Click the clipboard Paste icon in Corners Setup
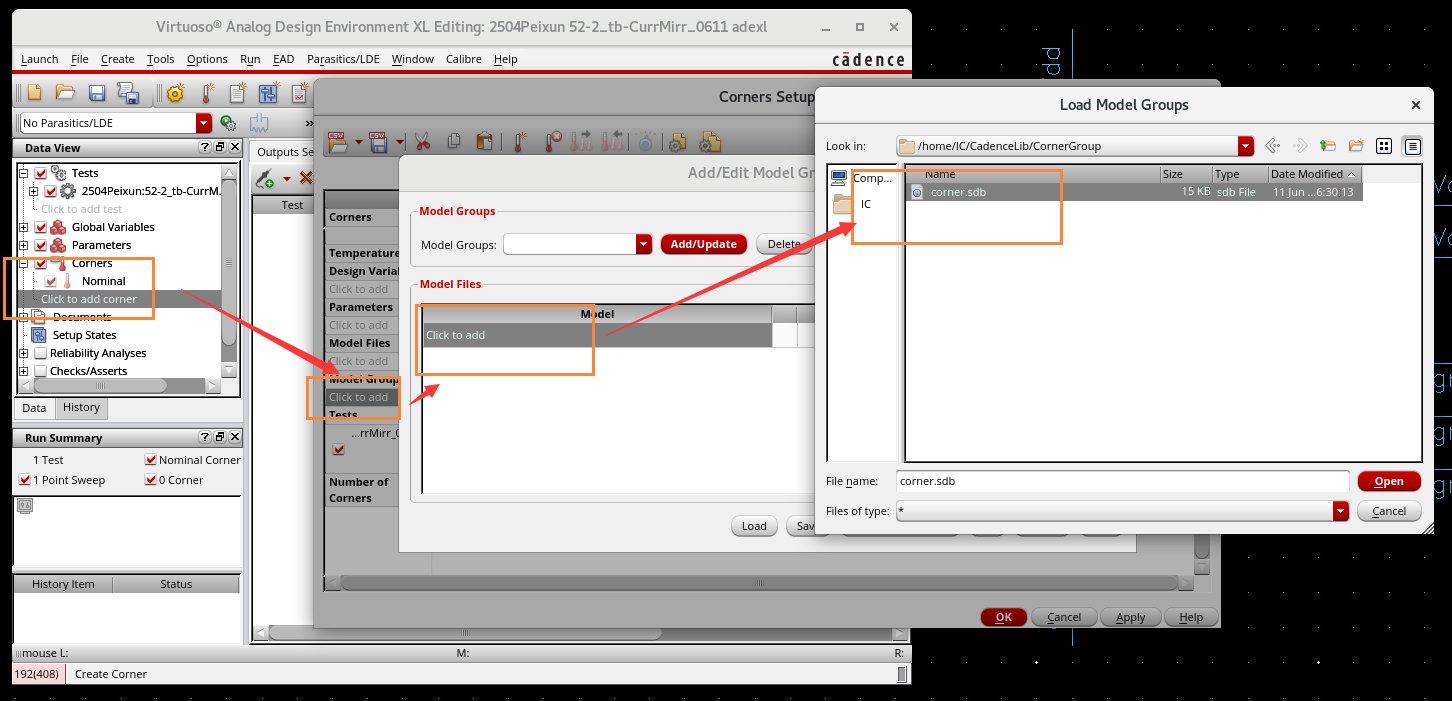 click(x=484, y=142)
